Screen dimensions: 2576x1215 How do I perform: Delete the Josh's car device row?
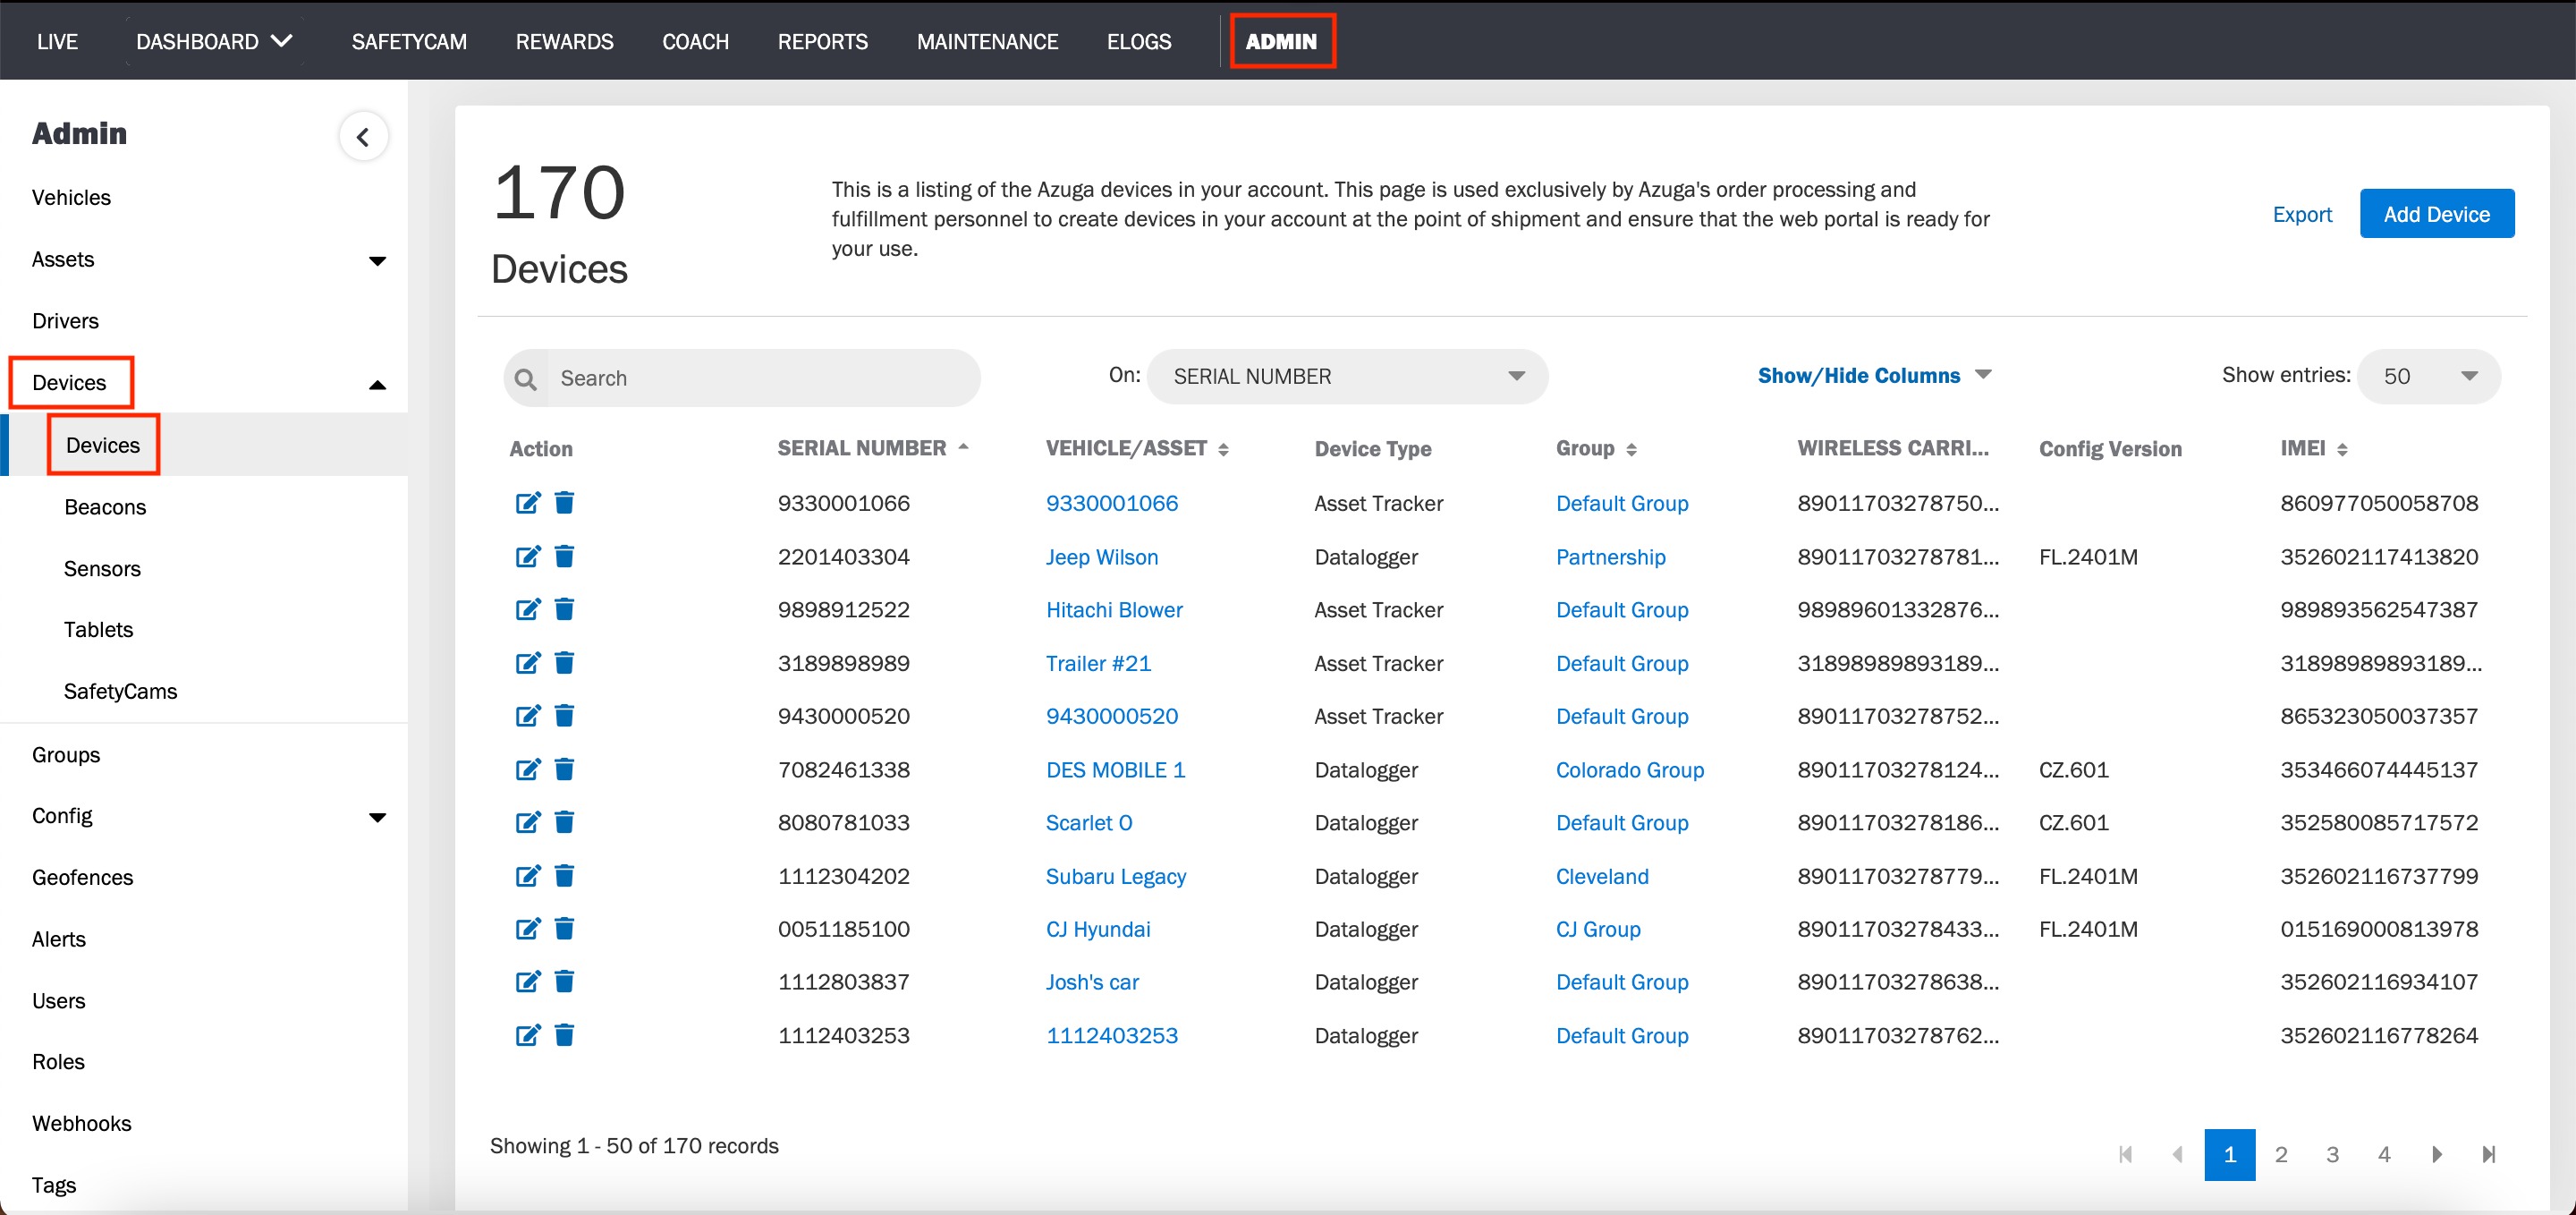tap(564, 982)
